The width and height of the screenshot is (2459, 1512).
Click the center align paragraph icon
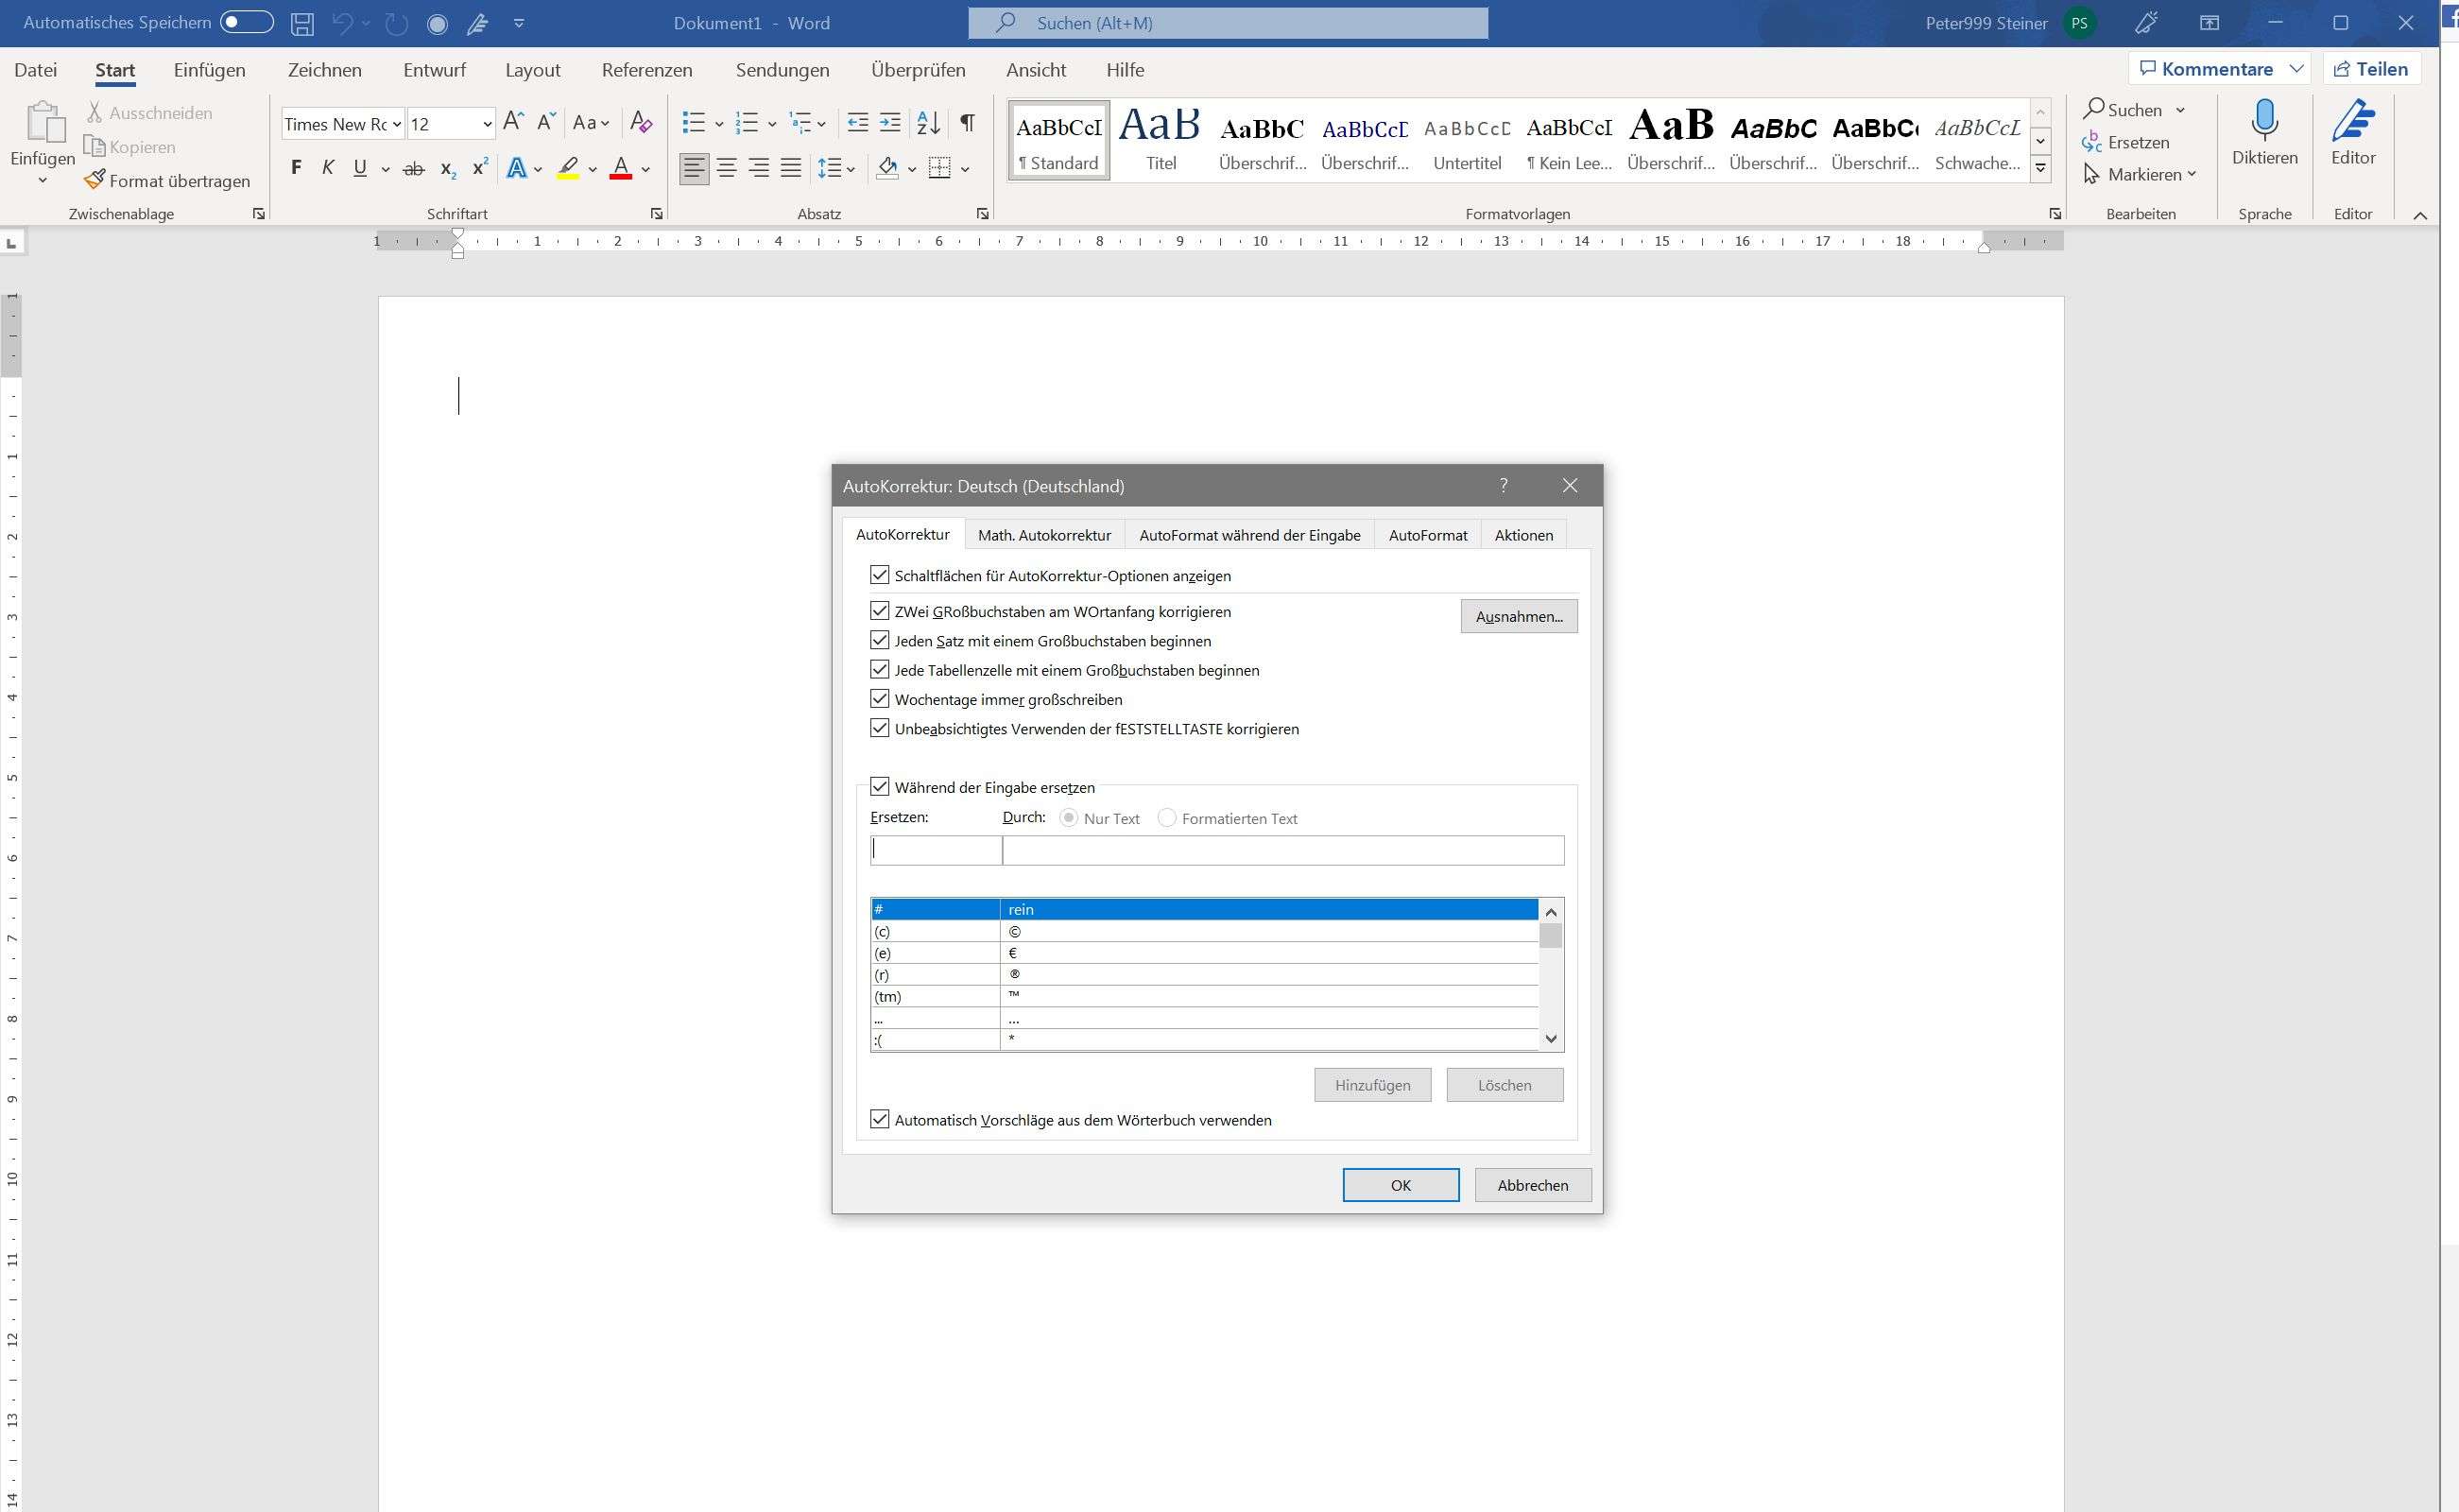point(727,168)
